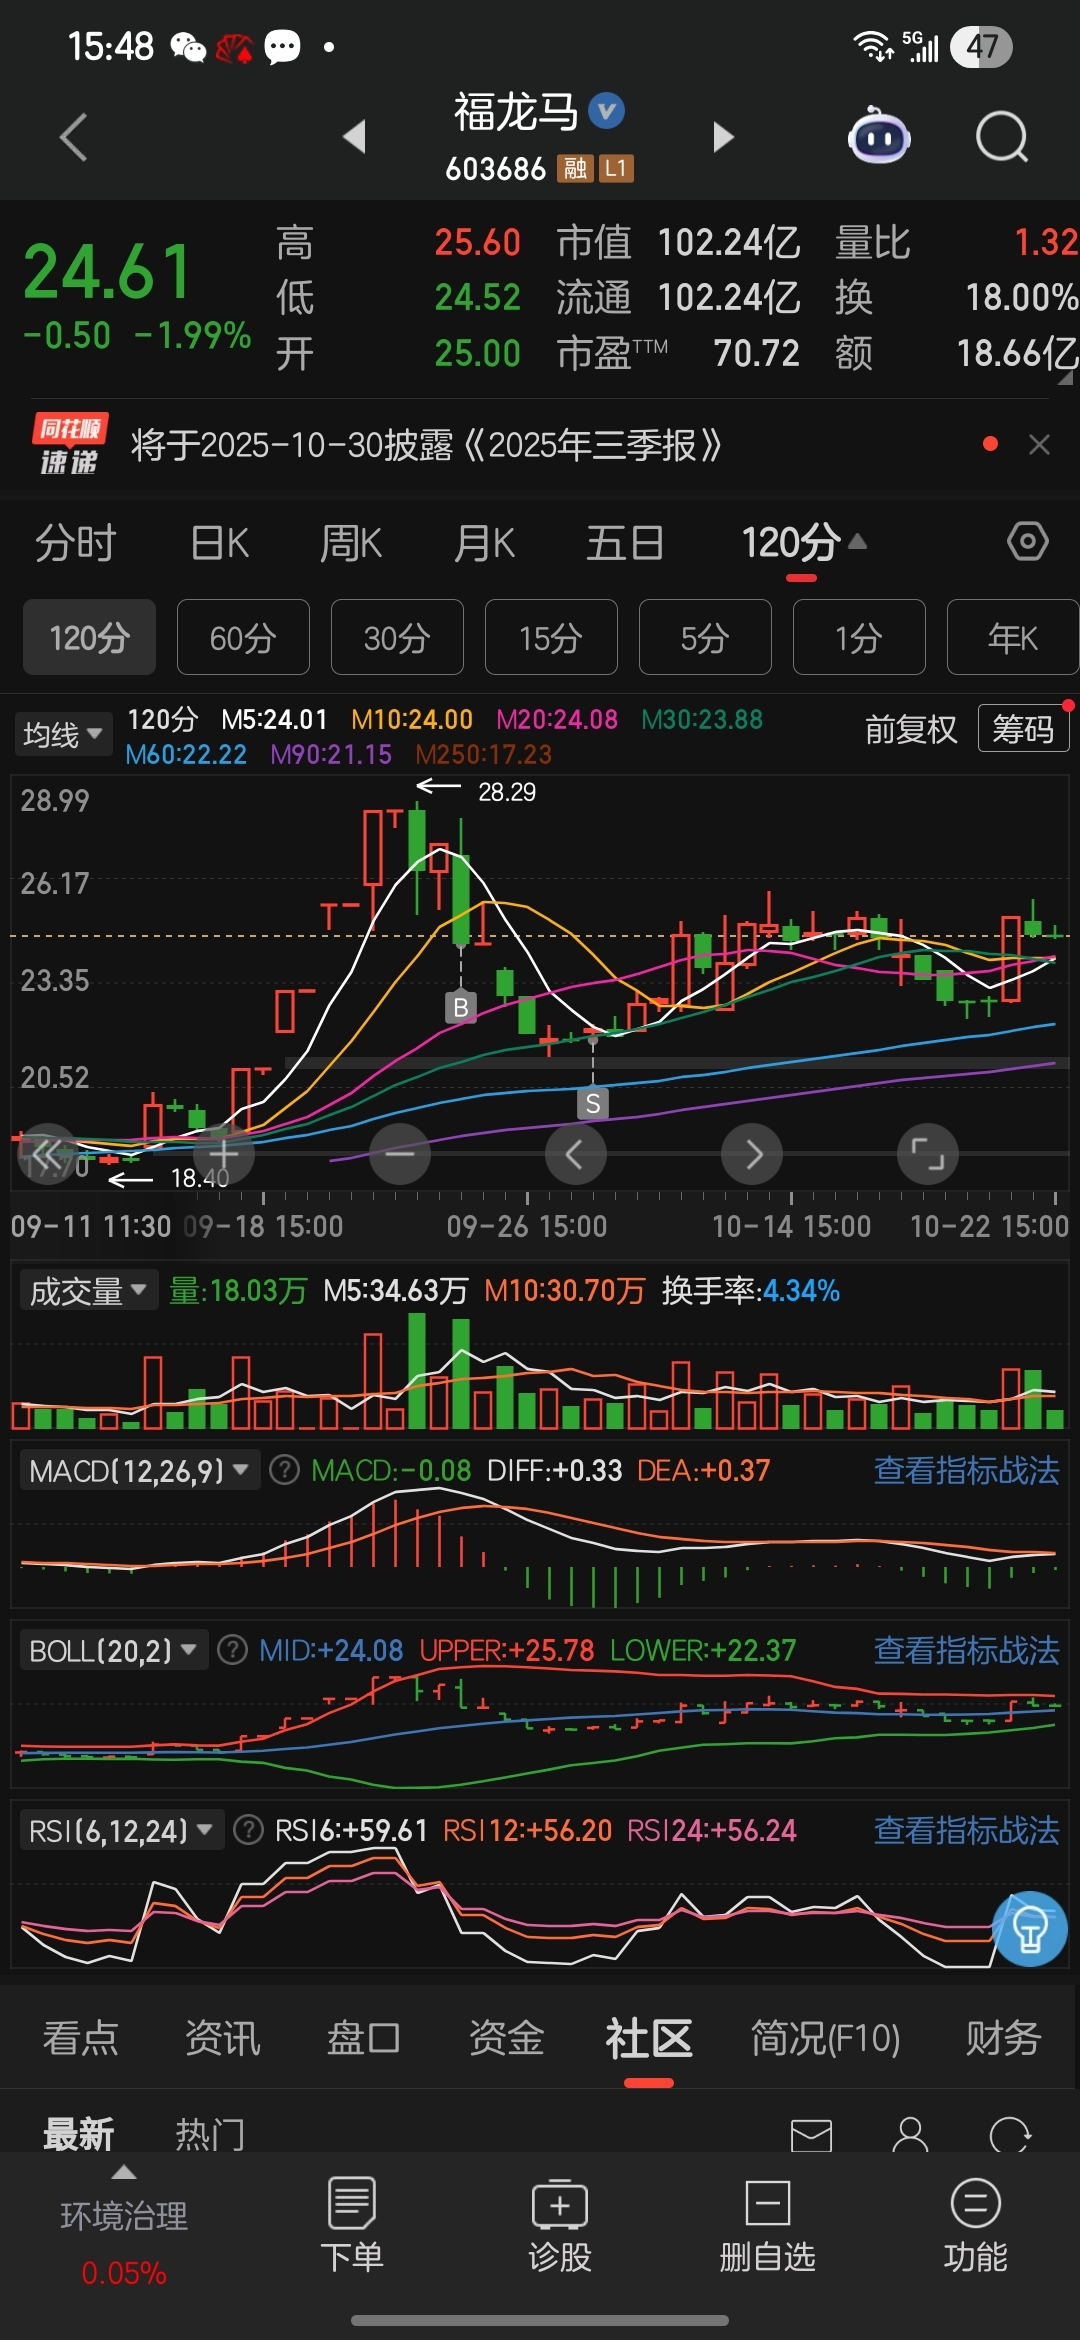Tap the chart zoom-out minus button

click(400, 1154)
